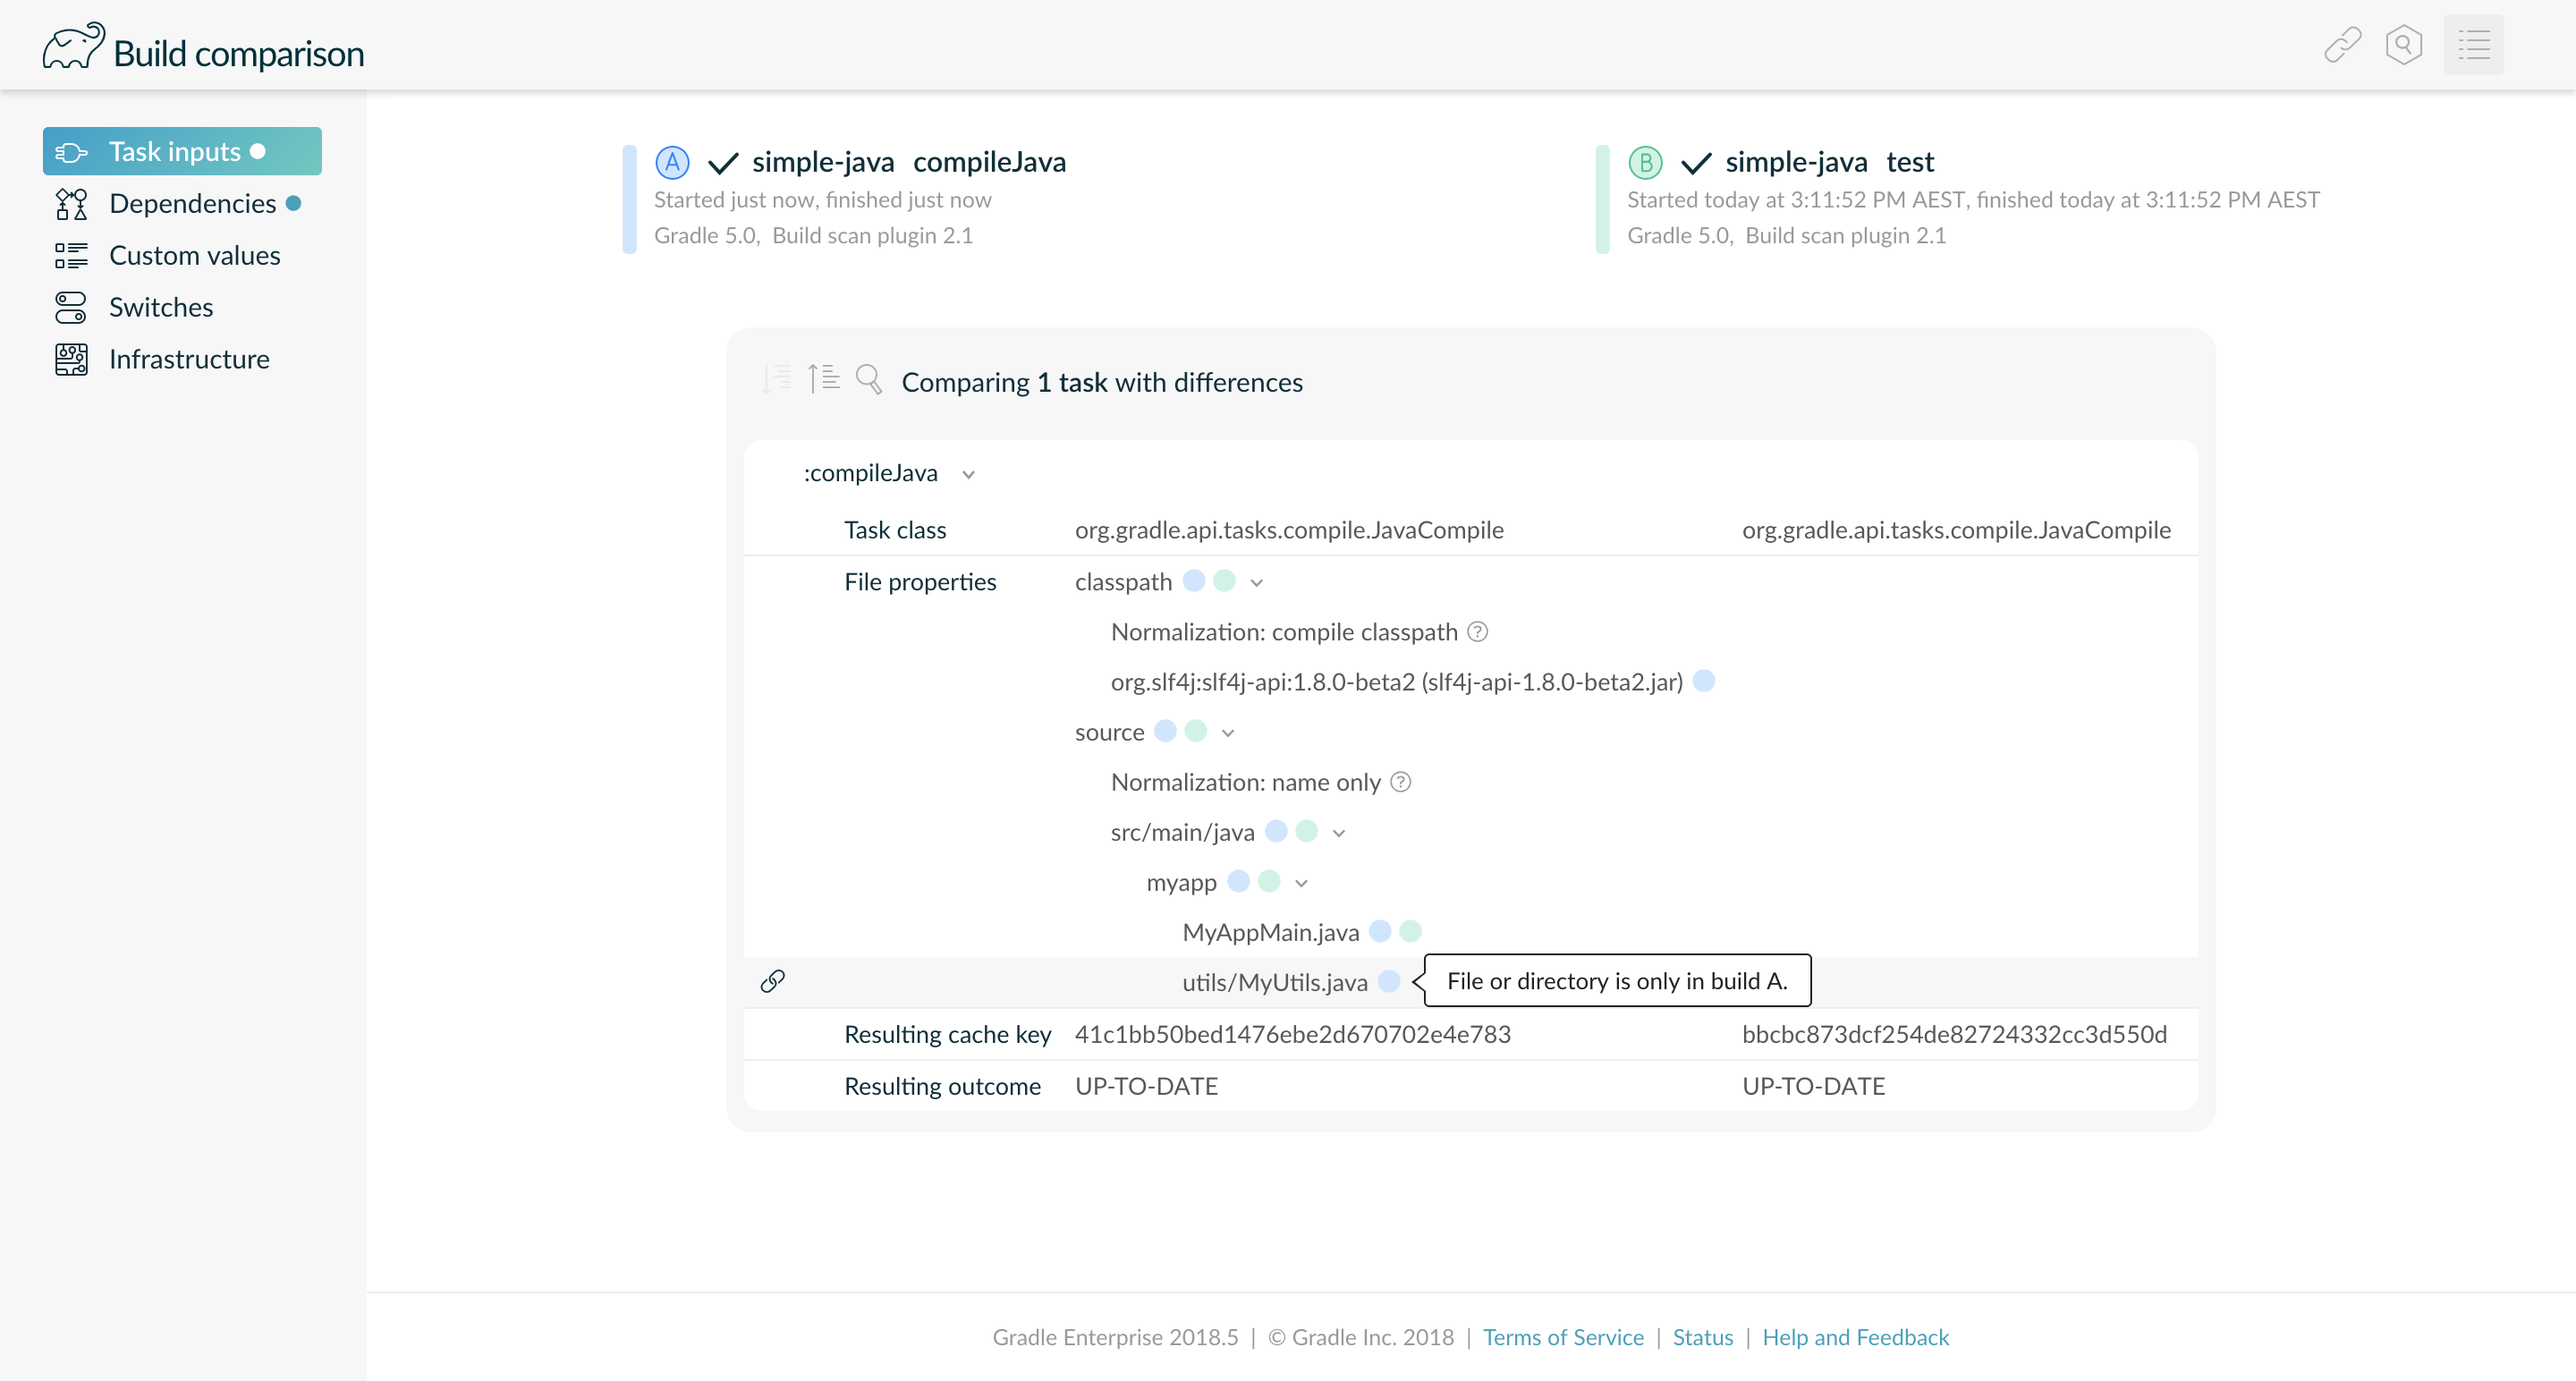Screen dimensions: 2576x1381
Task: Click the collapse all tasks icon
Action: click(823, 379)
